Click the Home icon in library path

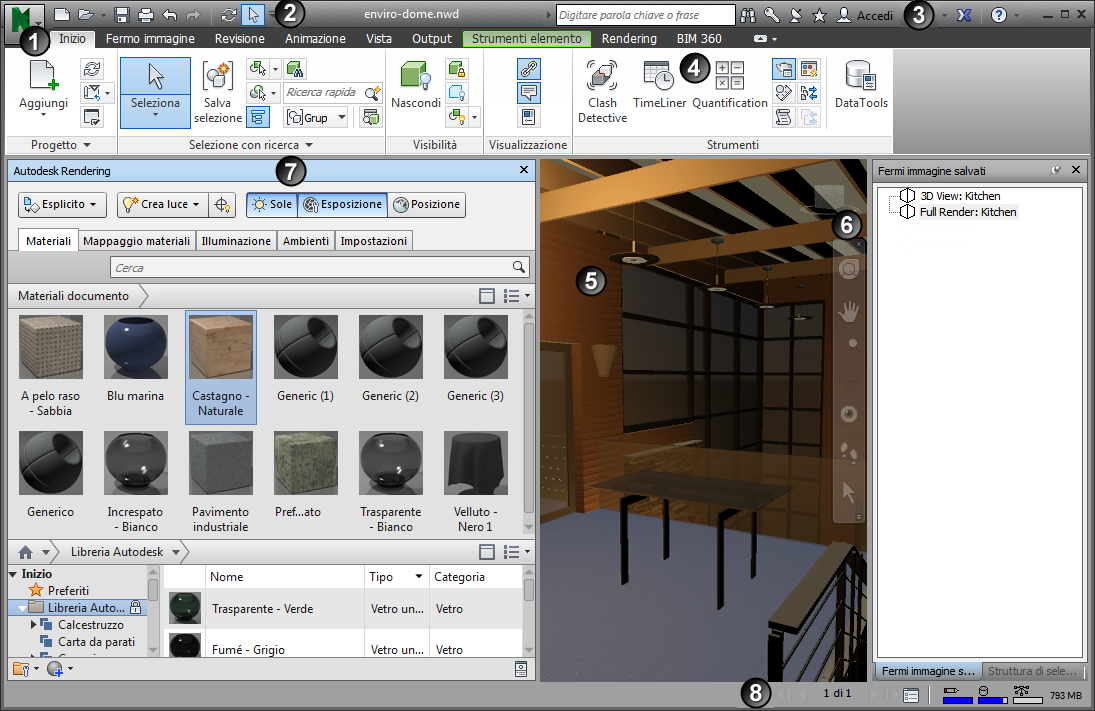point(26,552)
